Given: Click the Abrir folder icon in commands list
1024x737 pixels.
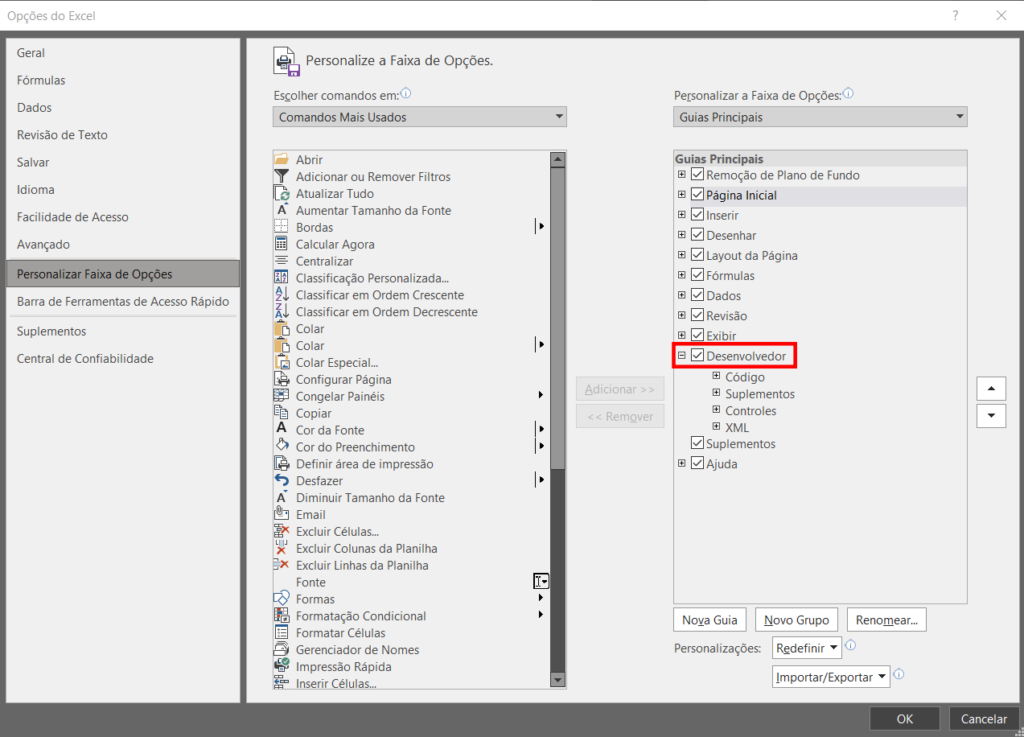Looking at the screenshot, I should 281,160.
